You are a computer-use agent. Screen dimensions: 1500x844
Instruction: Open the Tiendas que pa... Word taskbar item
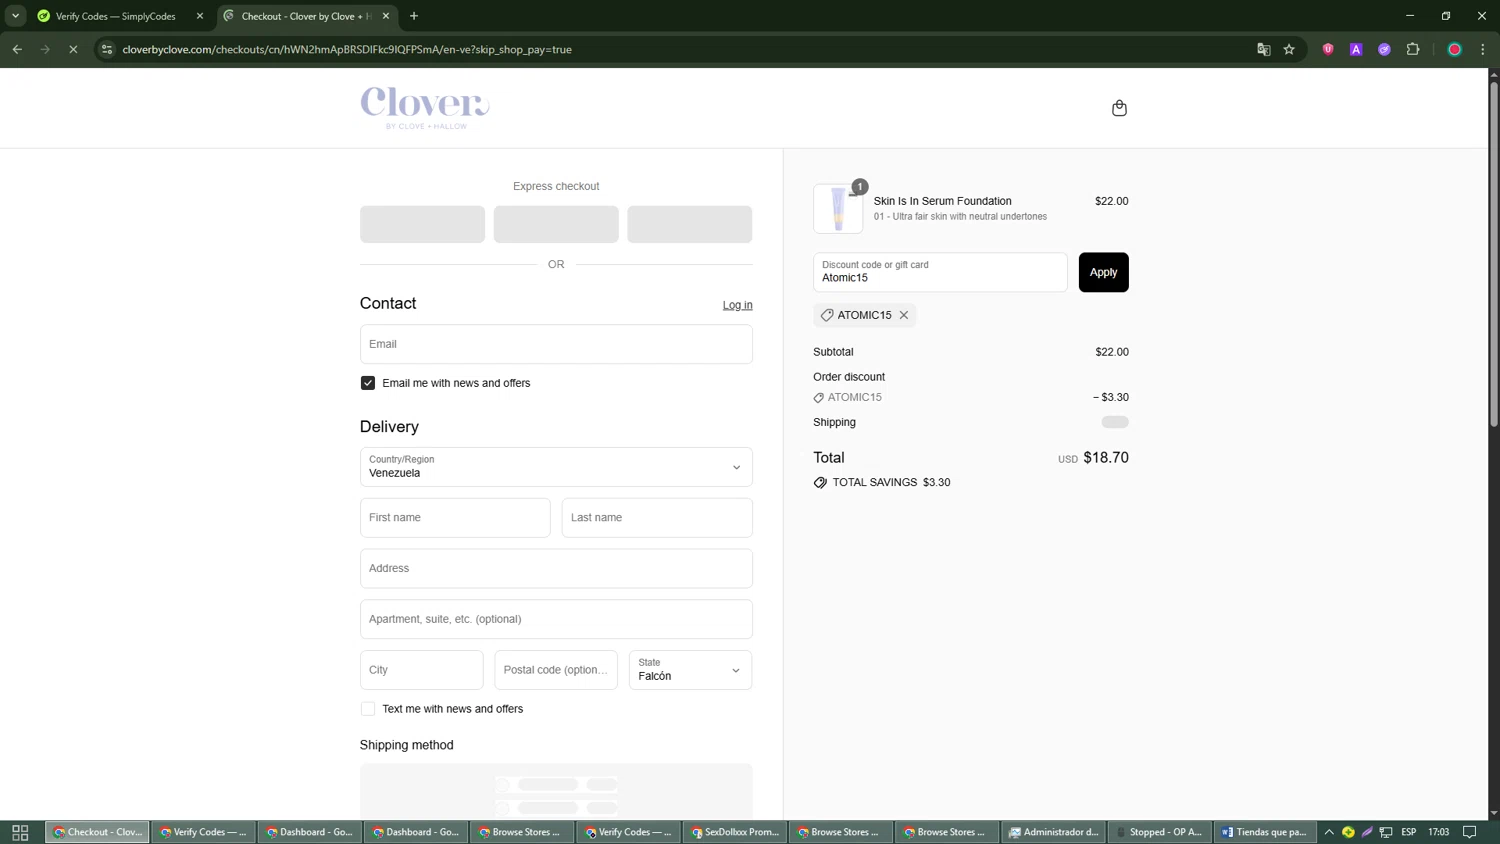point(1266,832)
